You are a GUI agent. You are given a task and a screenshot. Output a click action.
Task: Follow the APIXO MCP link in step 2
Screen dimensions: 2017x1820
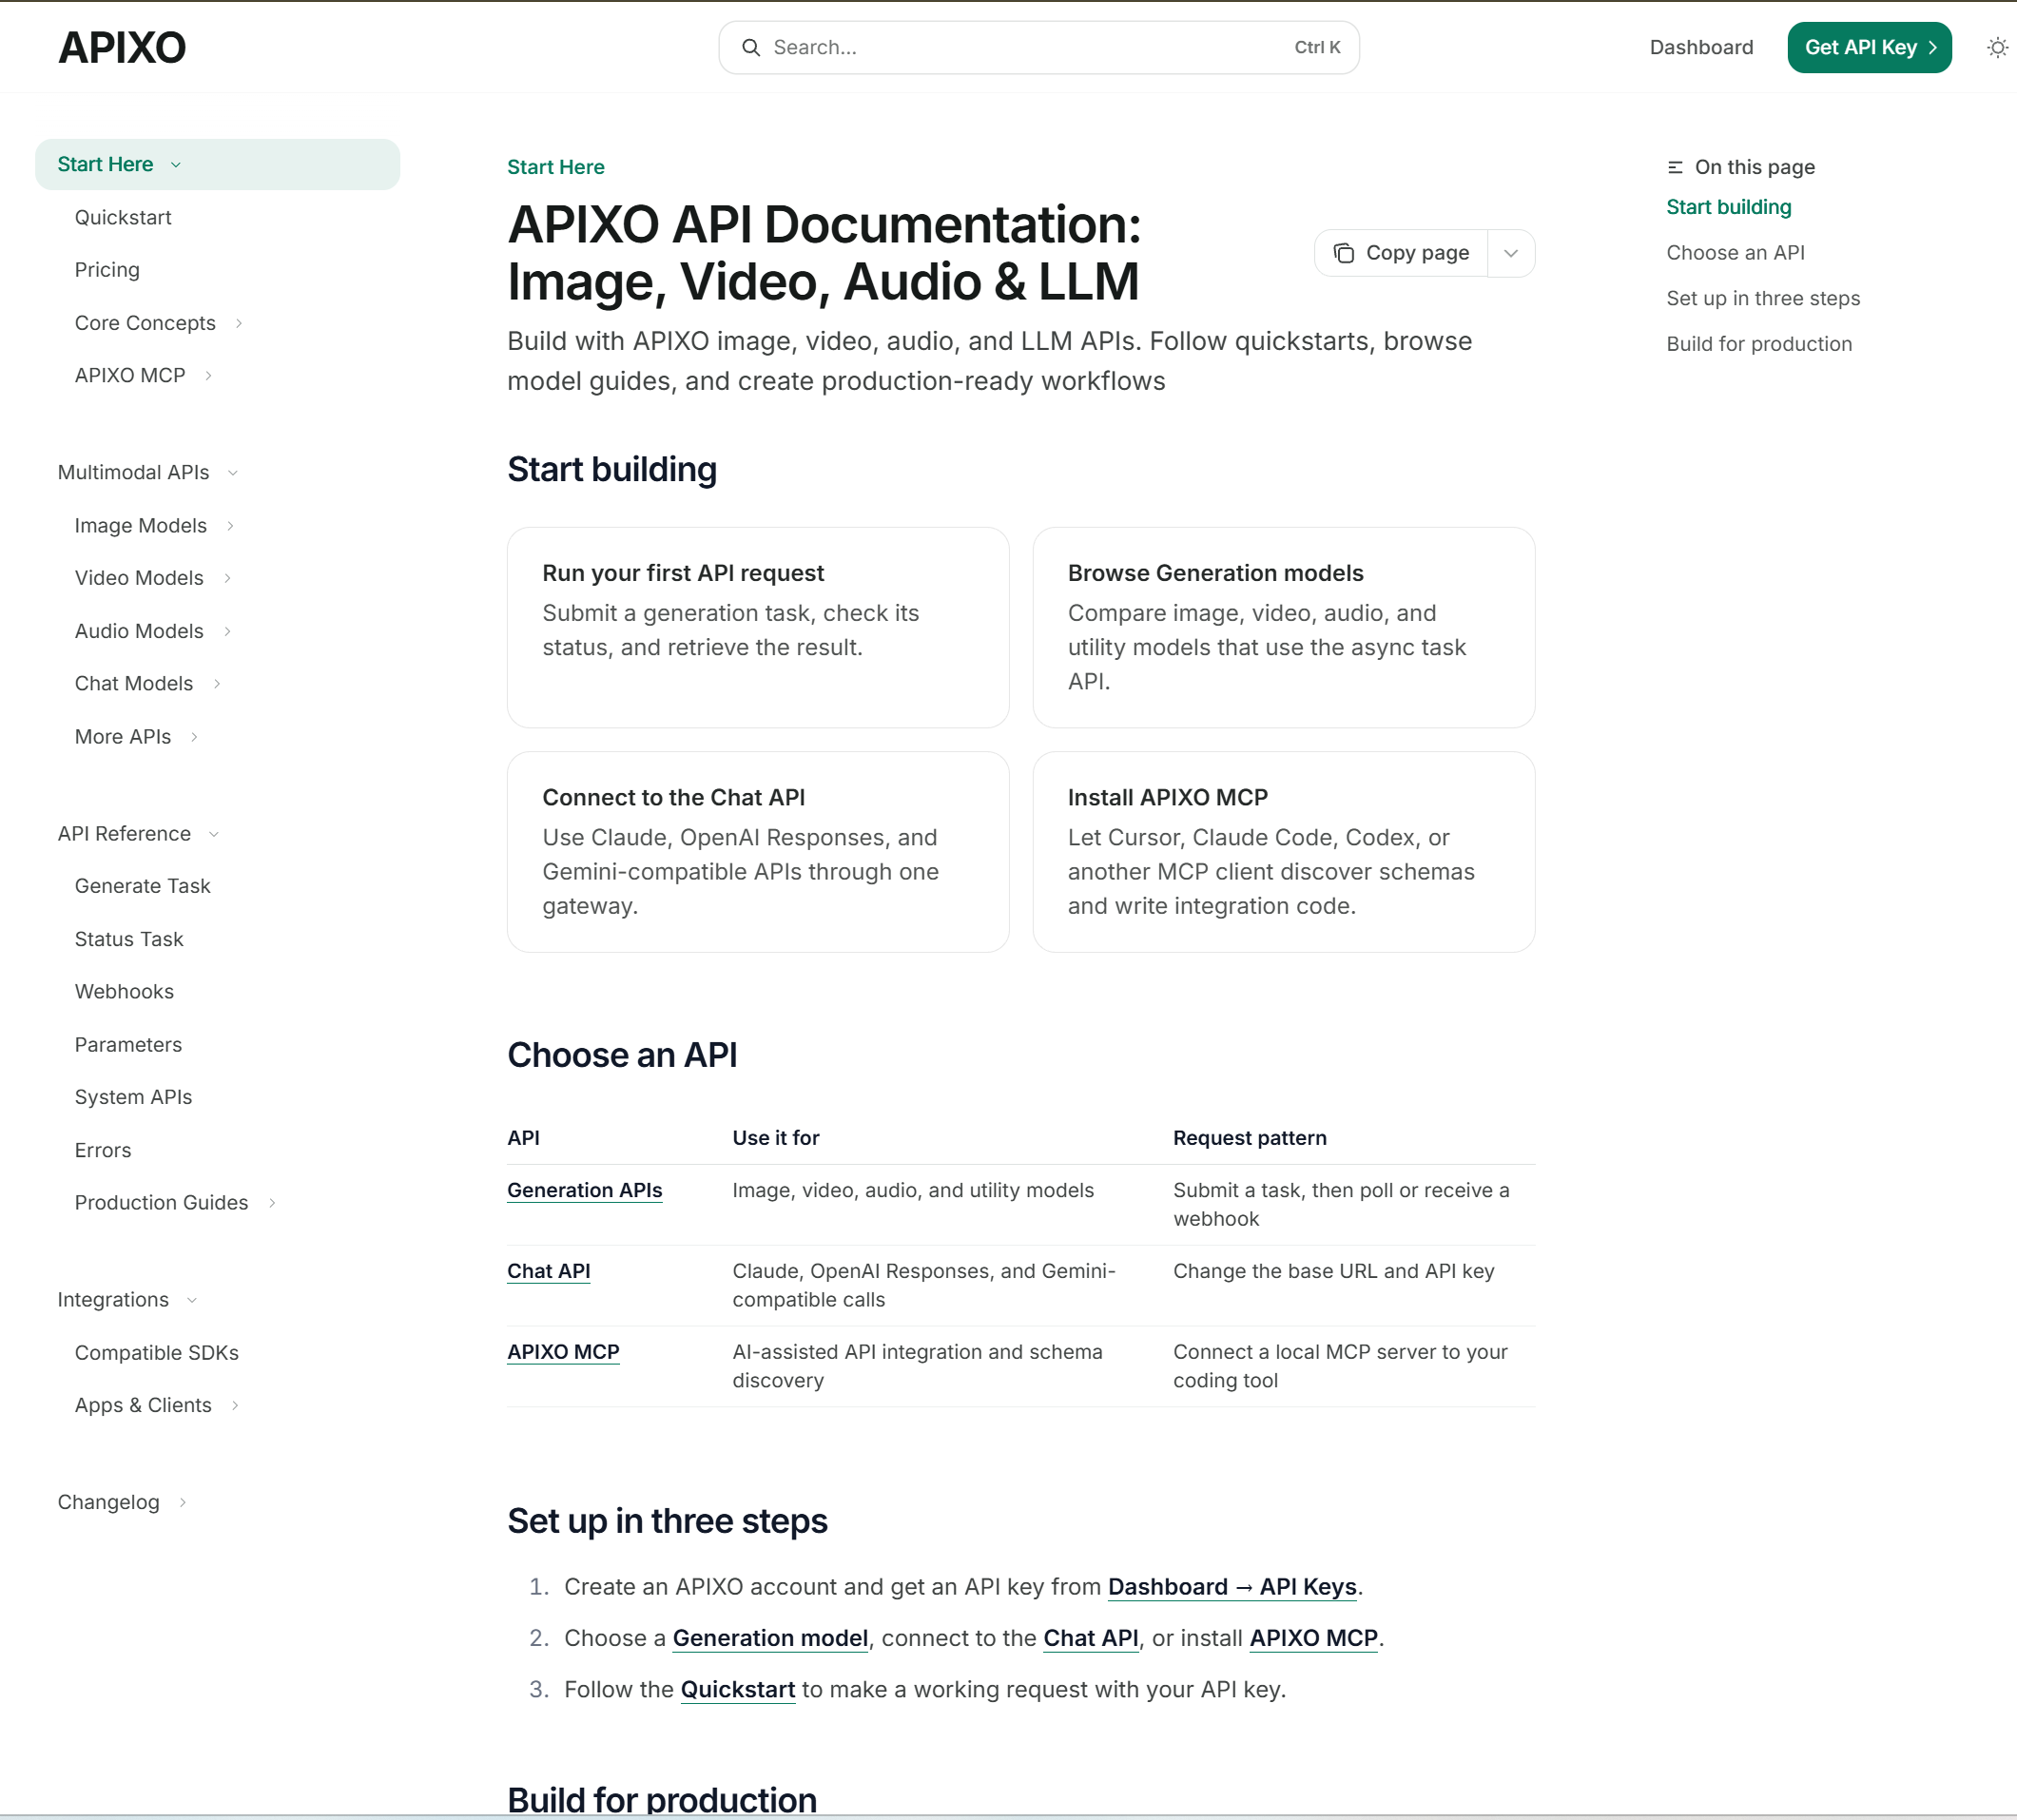[x=1314, y=1638]
